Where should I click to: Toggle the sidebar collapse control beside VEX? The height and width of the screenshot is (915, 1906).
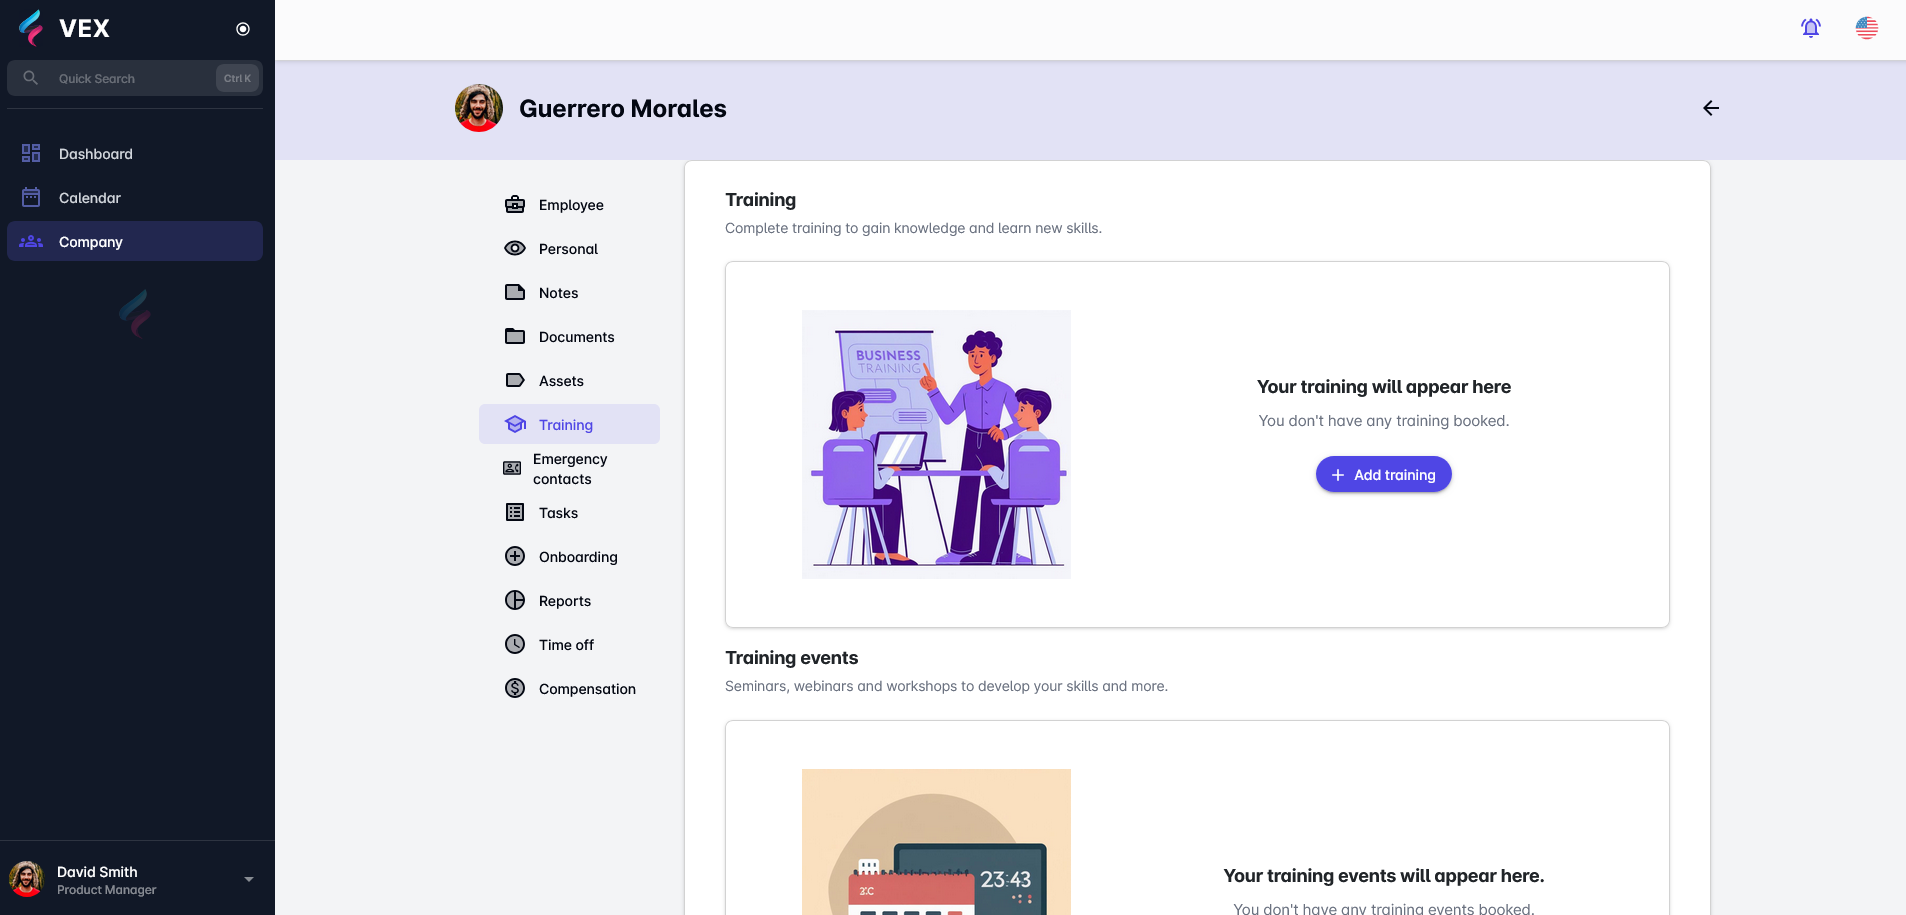[x=242, y=28]
